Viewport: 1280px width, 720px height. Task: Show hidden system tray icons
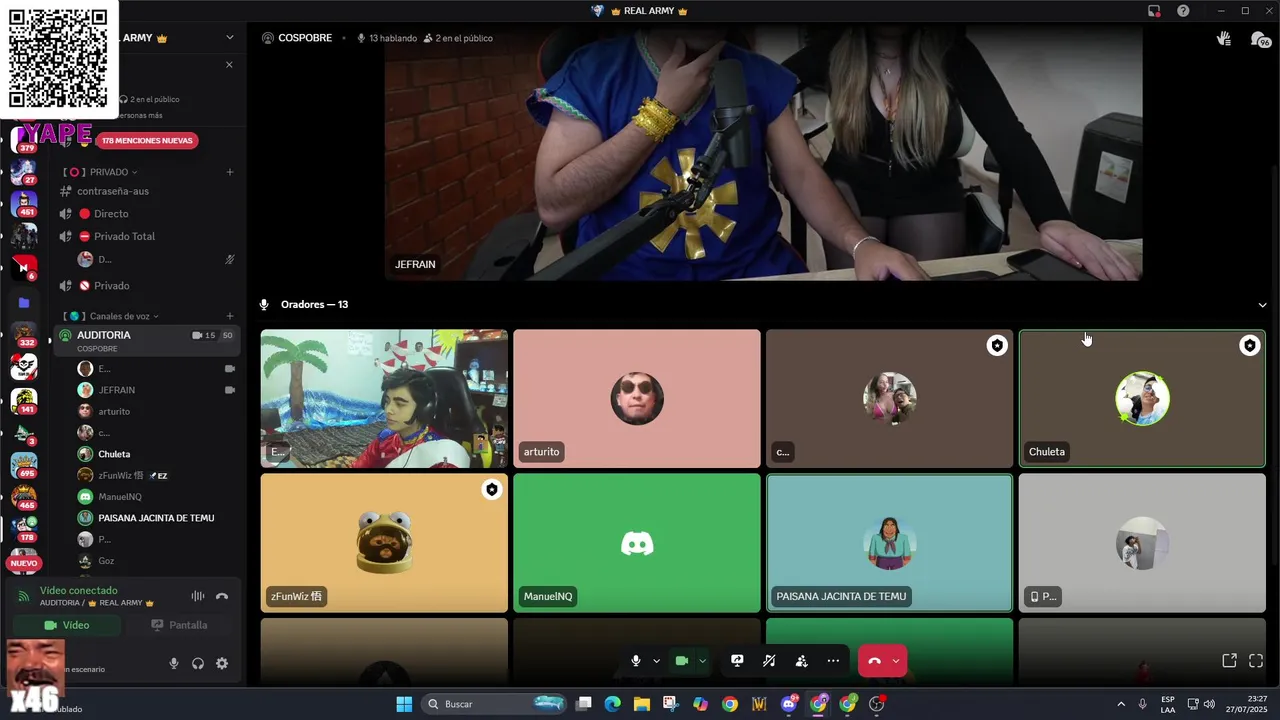[1121, 704]
